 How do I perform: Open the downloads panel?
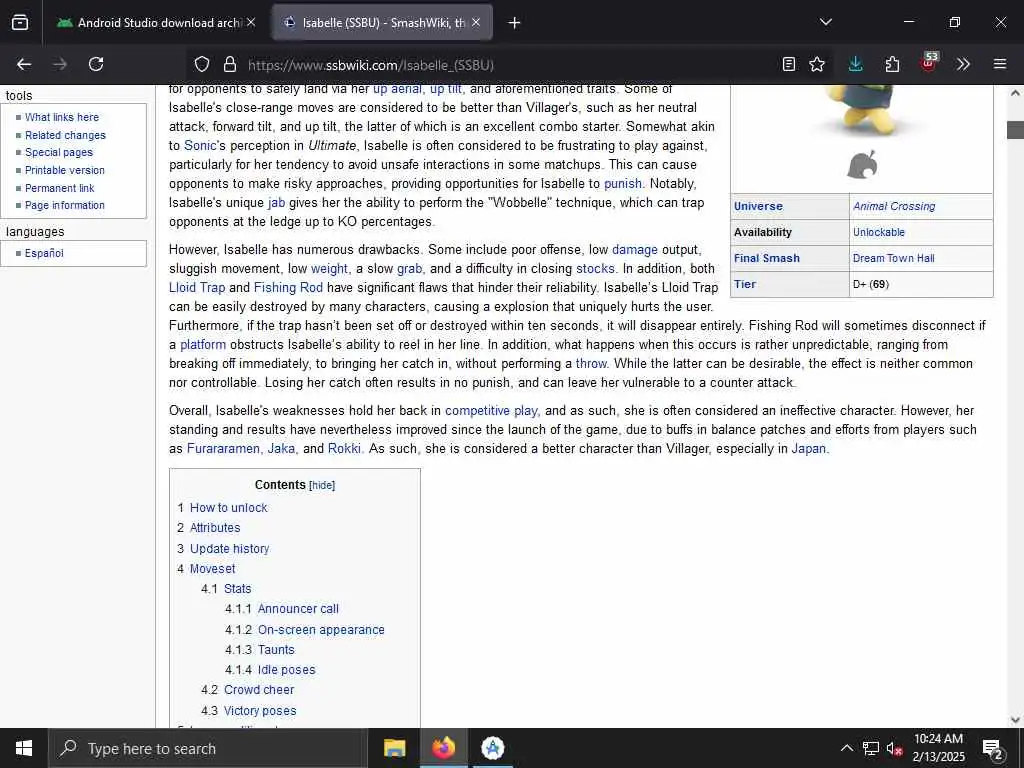point(856,64)
